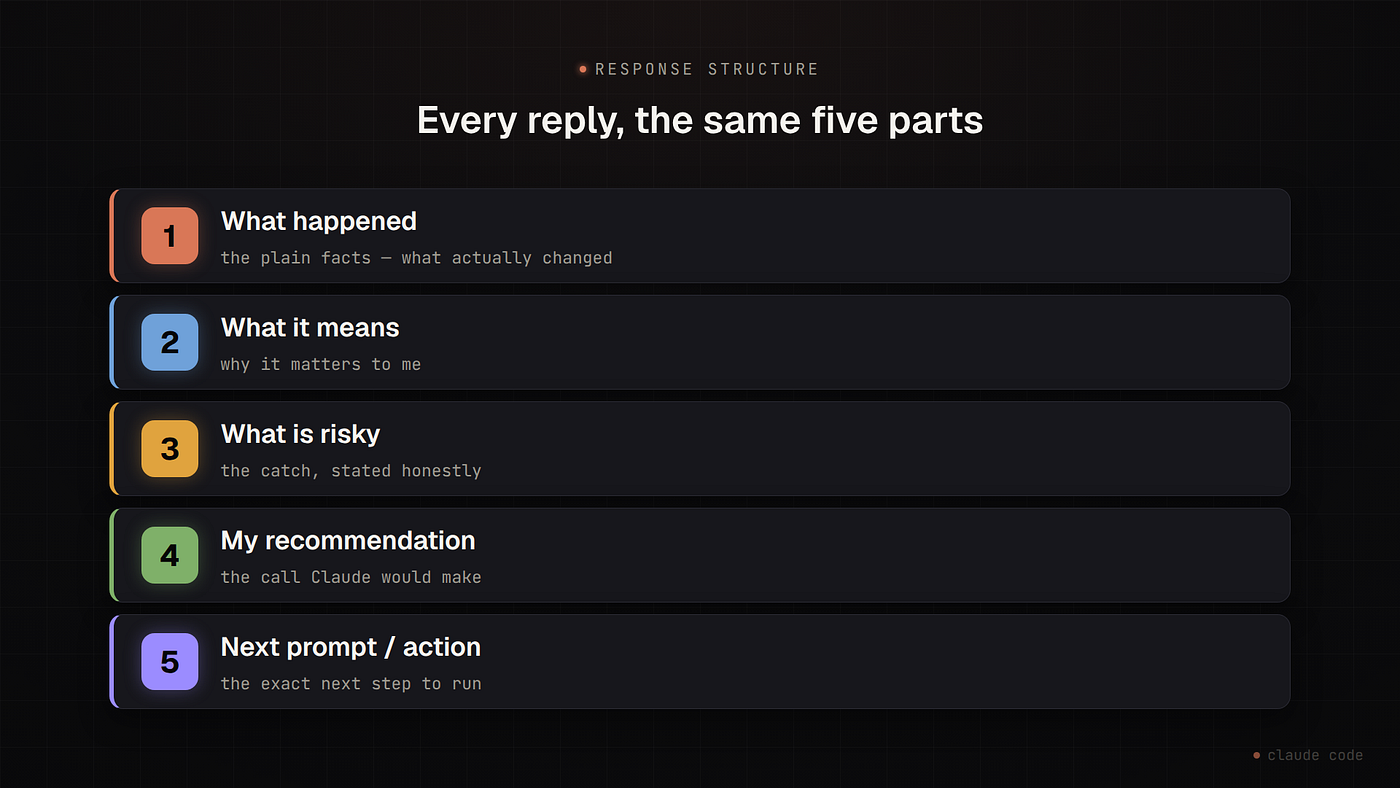Select the My recommendation heading
1400x788 pixels.
[x=348, y=541]
